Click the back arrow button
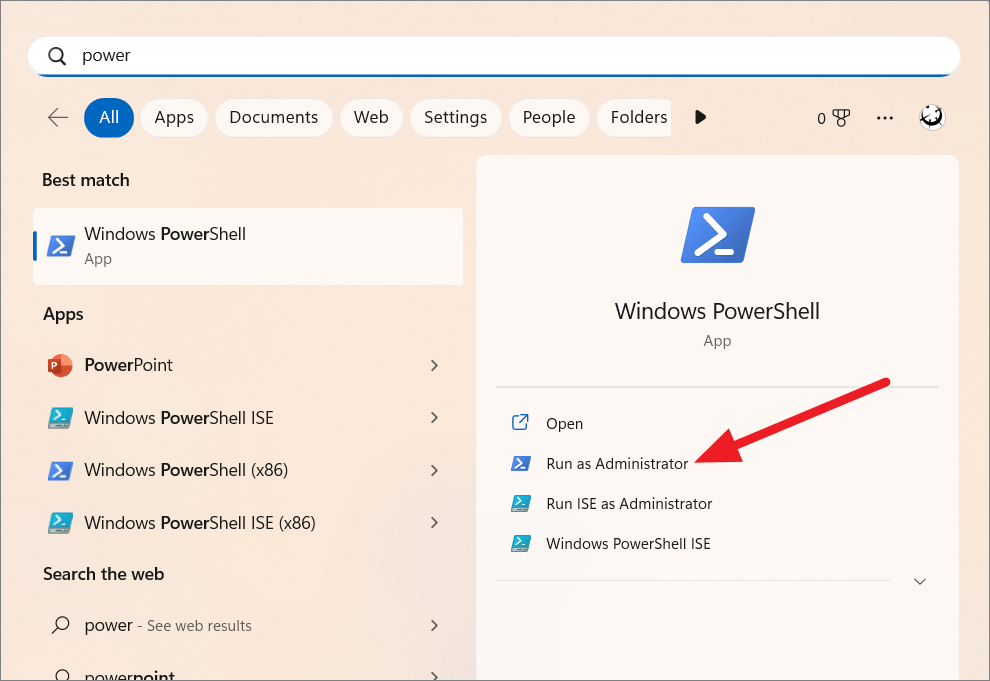Image resolution: width=990 pixels, height=681 pixels. pyautogui.click(x=57, y=117)
